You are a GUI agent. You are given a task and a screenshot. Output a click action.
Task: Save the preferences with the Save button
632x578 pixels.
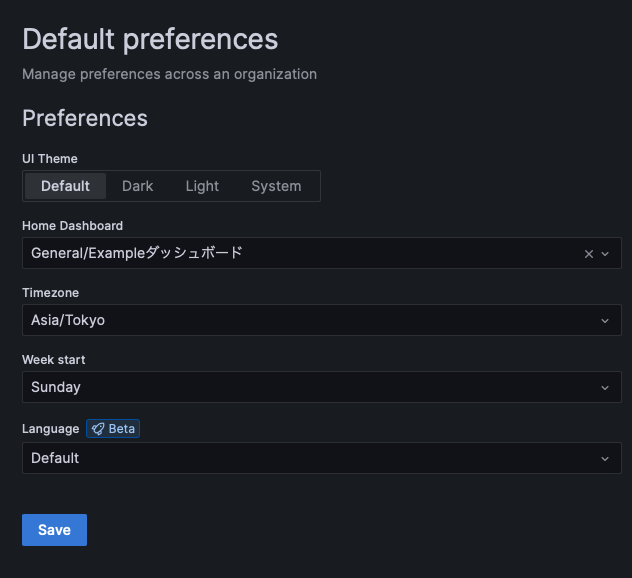[54, 530]
